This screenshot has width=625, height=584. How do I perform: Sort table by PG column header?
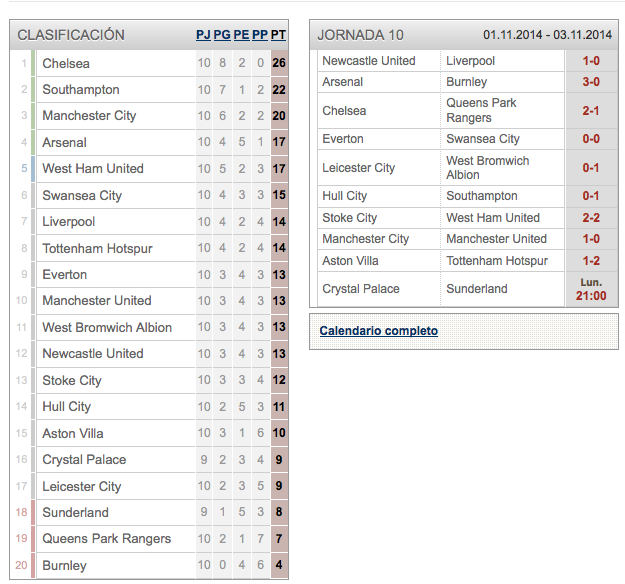[x=222, y=35]
